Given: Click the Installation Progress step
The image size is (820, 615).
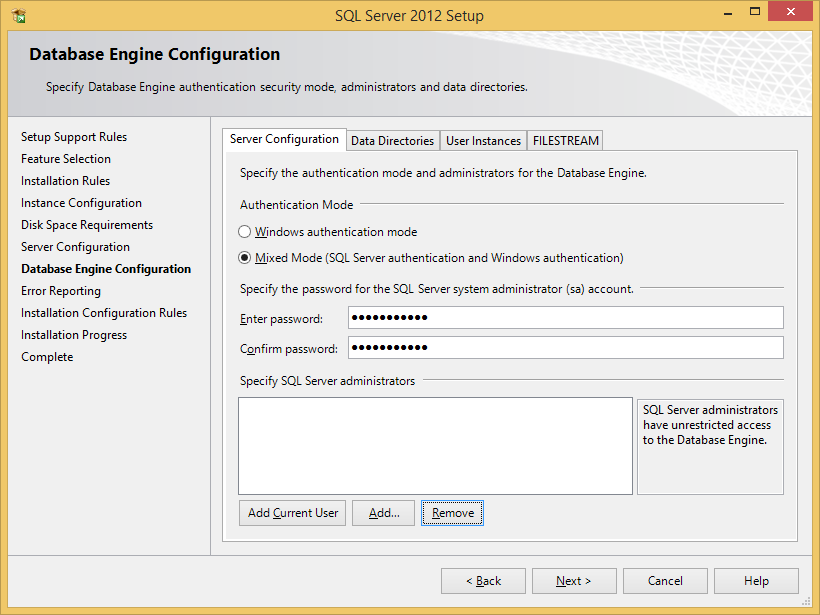Looking at the screenshot, I should point(74,335).
